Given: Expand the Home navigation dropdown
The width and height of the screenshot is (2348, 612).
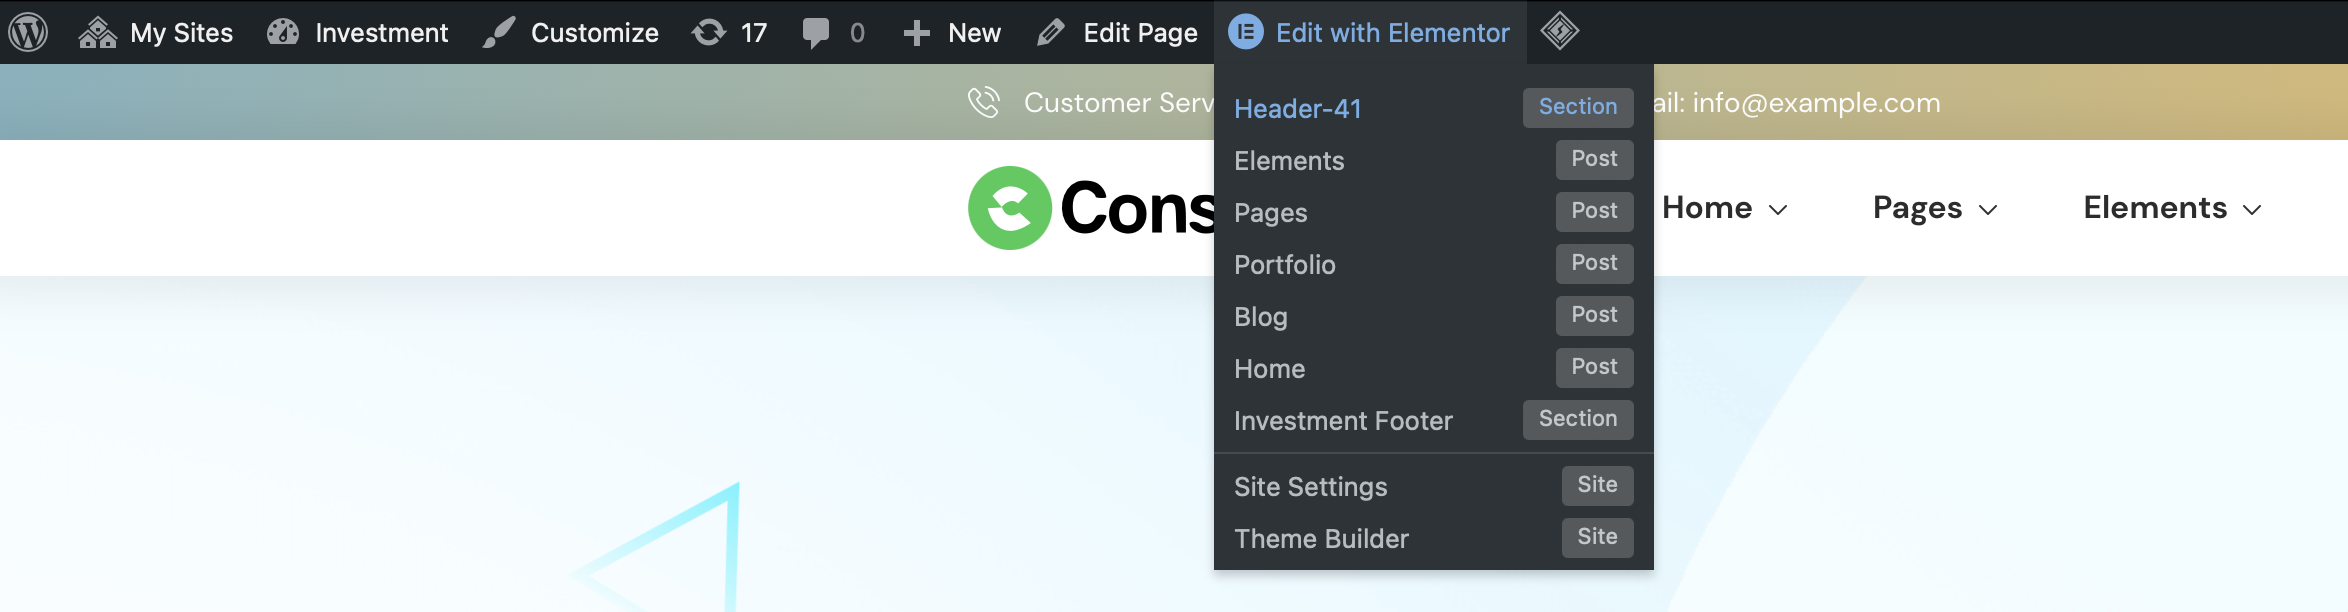Looking at the screenshot, I should (x=1725, y=208).
